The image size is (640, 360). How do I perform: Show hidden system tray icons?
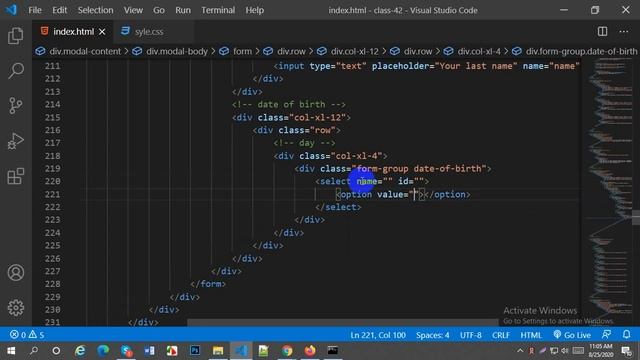[520, 351]
